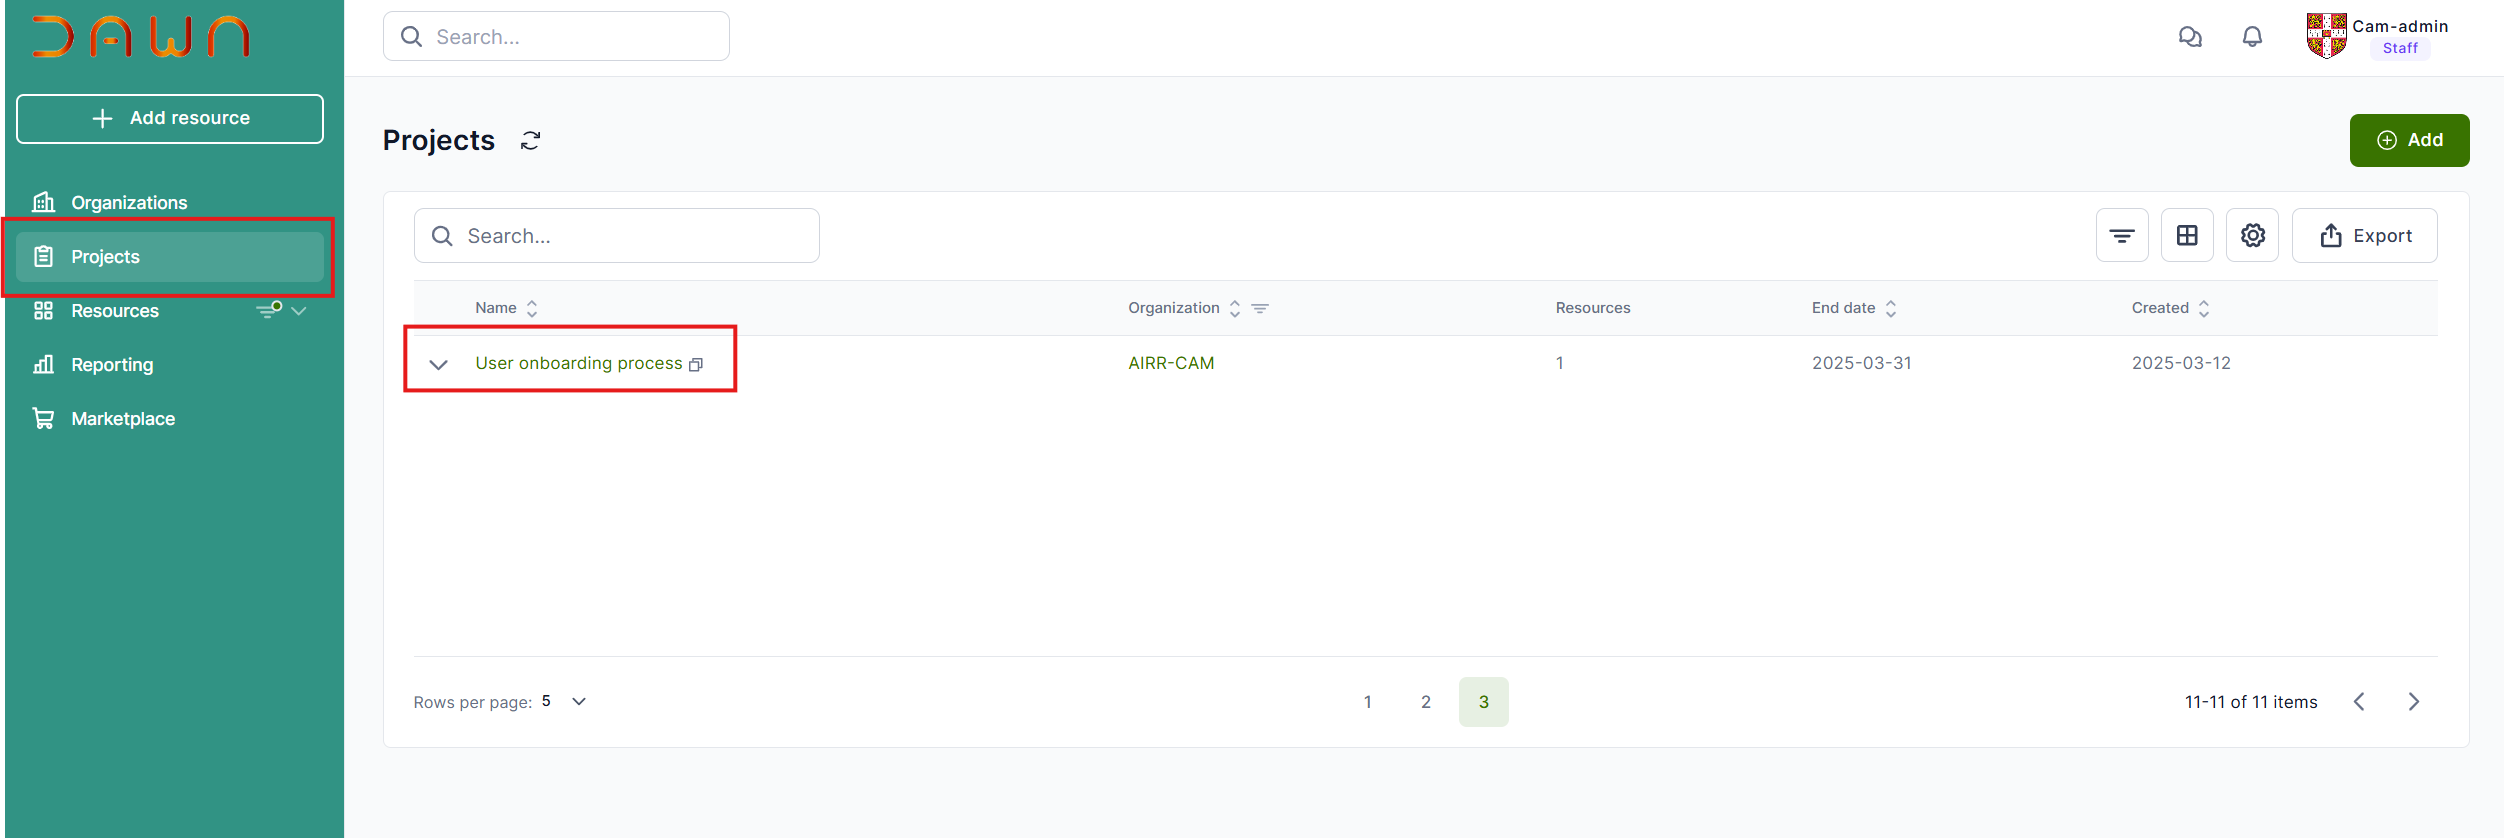2504x838 pixels.
Task: Go to page 2 of results
Action: [1425, 702]
